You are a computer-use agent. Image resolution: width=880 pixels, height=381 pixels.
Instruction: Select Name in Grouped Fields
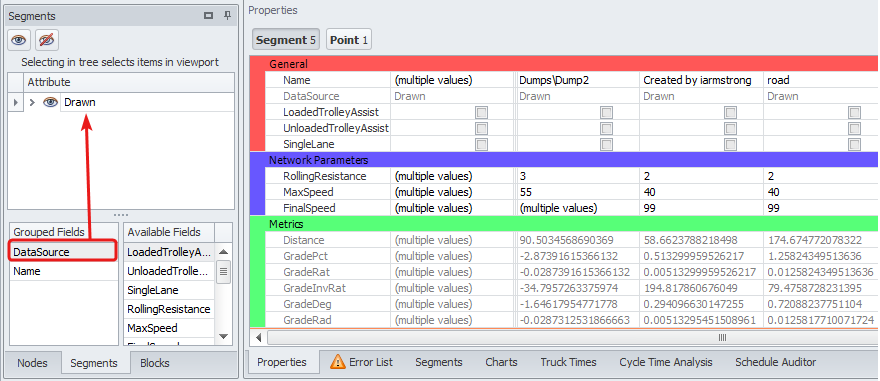coord(64,271)
